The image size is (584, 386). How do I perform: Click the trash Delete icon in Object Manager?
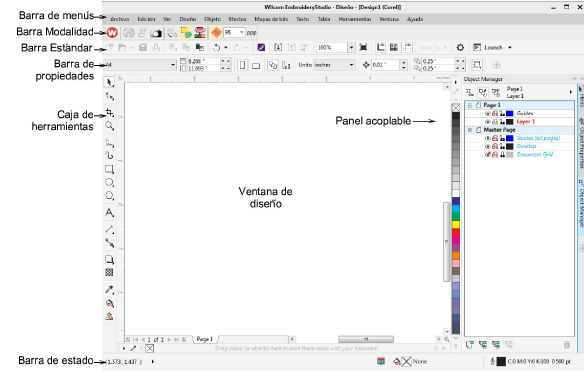(x=566, y=345)
